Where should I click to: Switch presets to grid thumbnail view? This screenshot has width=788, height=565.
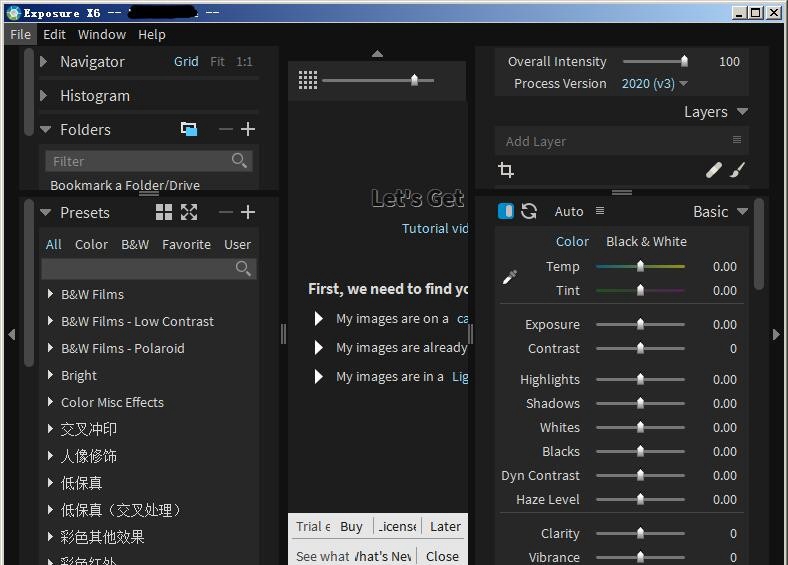point(164,212)
